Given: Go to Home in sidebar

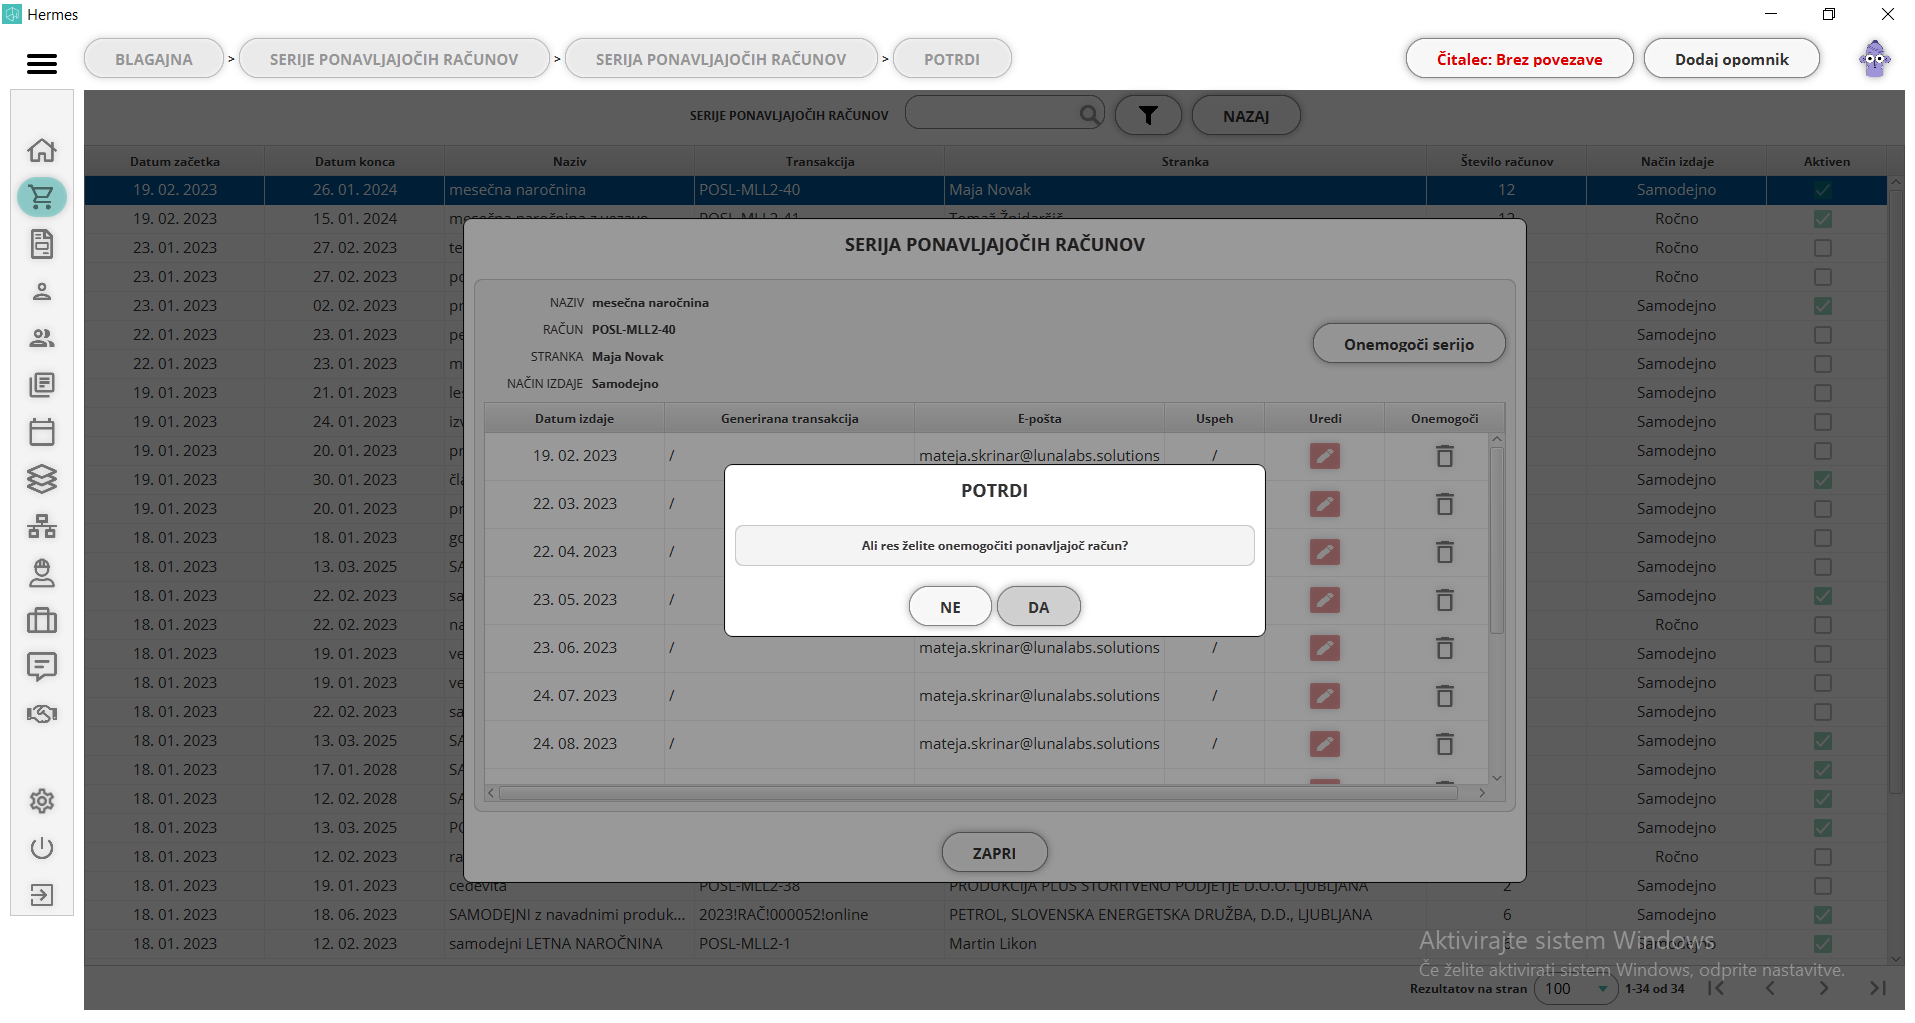Looking at the screenshot, I should [x=42, y=150].
